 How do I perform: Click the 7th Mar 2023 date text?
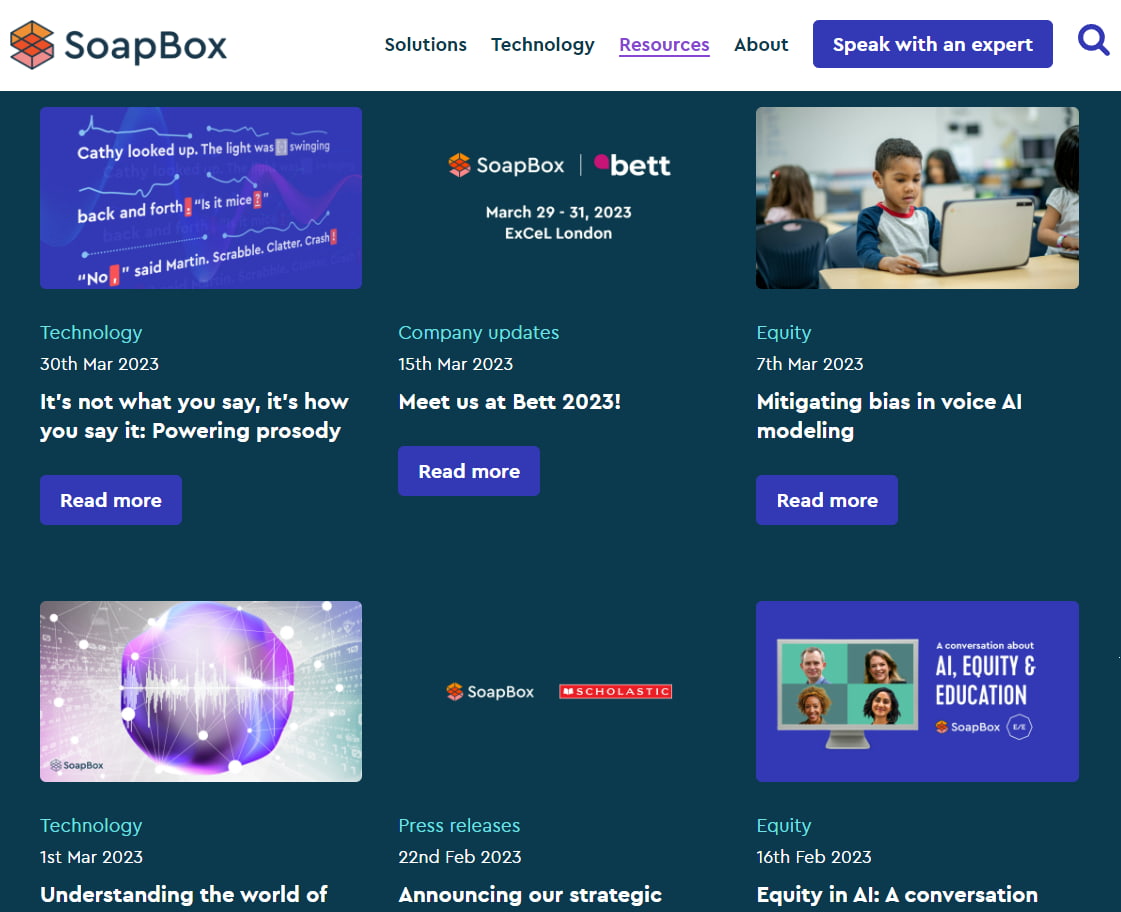(x=809, y=364)
